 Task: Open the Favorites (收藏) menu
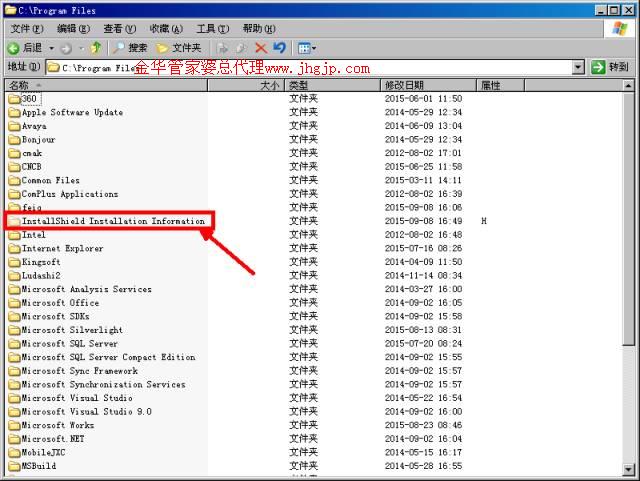click(166, 29)
